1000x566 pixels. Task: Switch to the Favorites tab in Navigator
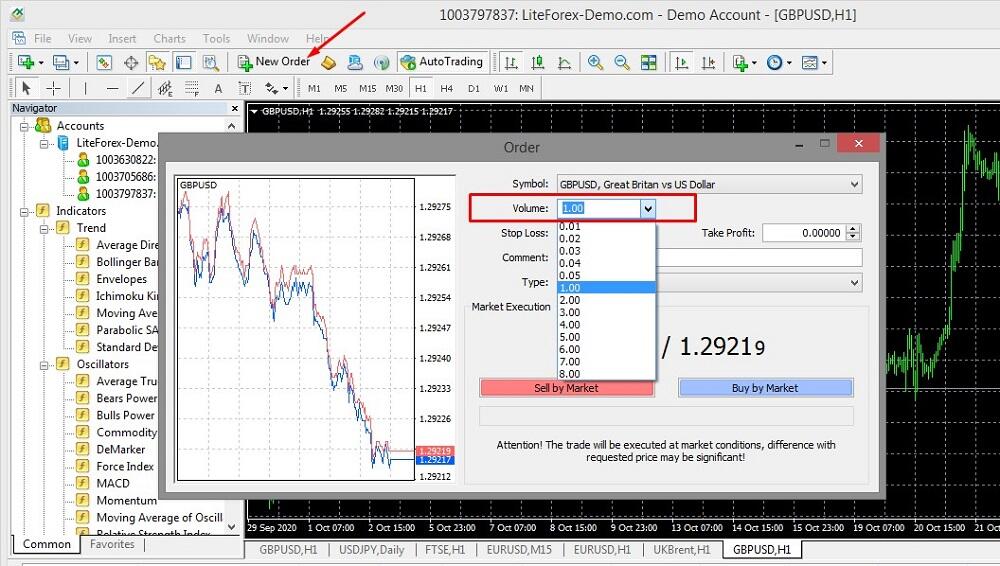112,544
